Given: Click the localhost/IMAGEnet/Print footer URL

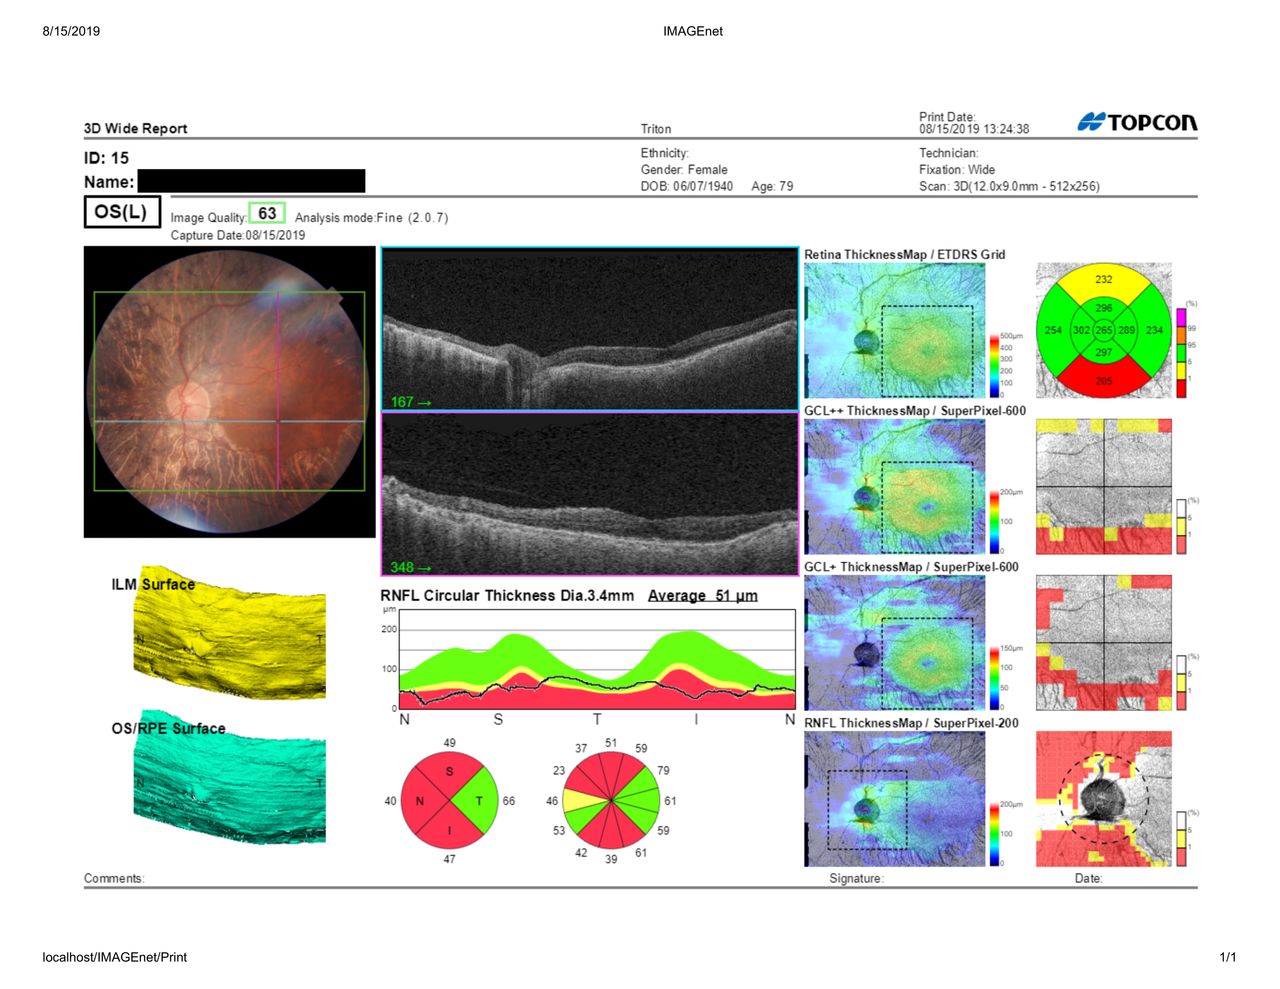Looking at the screenshot, I should [115, 957].
